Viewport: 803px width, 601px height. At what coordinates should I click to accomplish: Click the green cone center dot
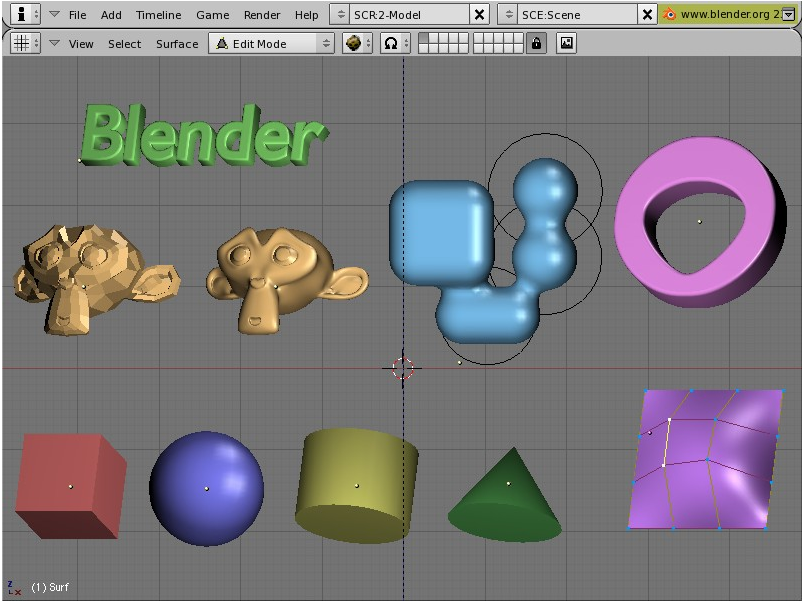[508, 483]
